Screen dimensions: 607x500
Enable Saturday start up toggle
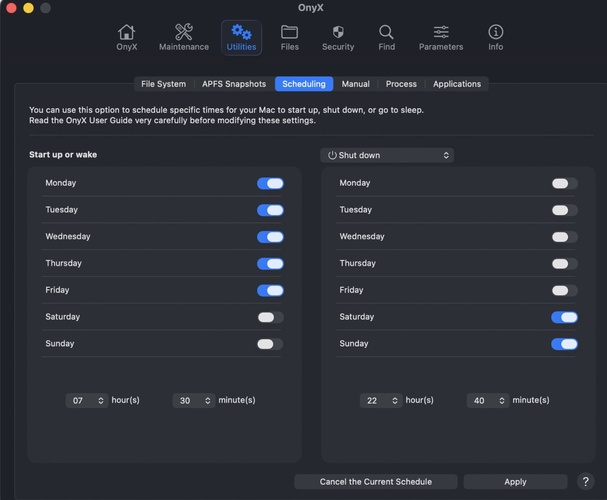[x=270, y=317]
